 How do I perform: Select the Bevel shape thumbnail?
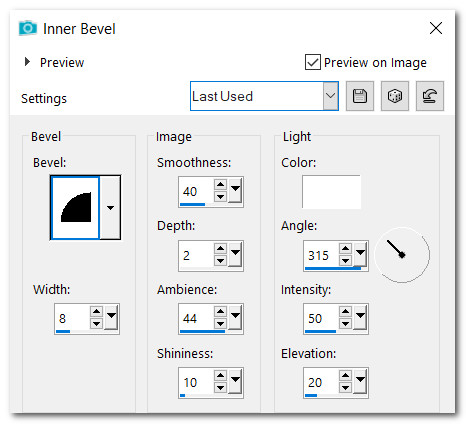click(75, 207)
